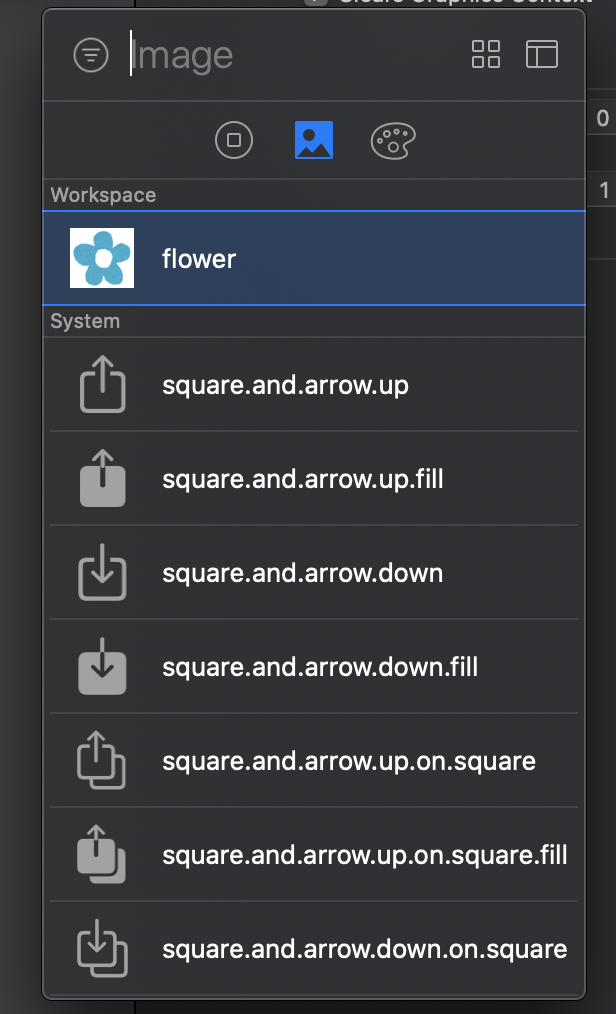Select the flower thumbnail image
This screenshot has width=616, height=1014.
pos(102,258)
